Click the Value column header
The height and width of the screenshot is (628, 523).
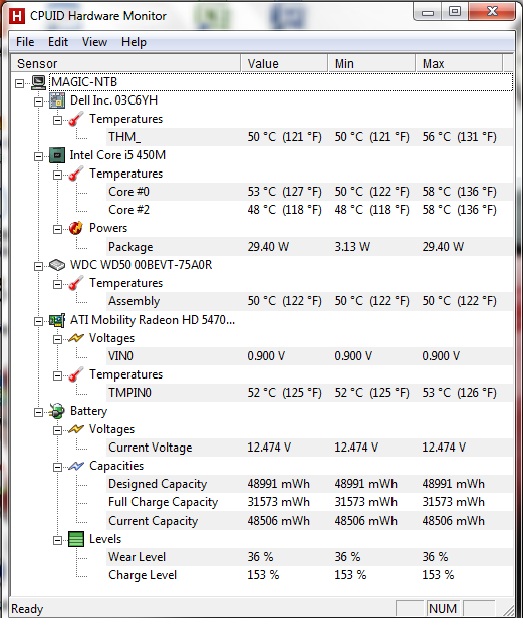click(x=284, y=64)
